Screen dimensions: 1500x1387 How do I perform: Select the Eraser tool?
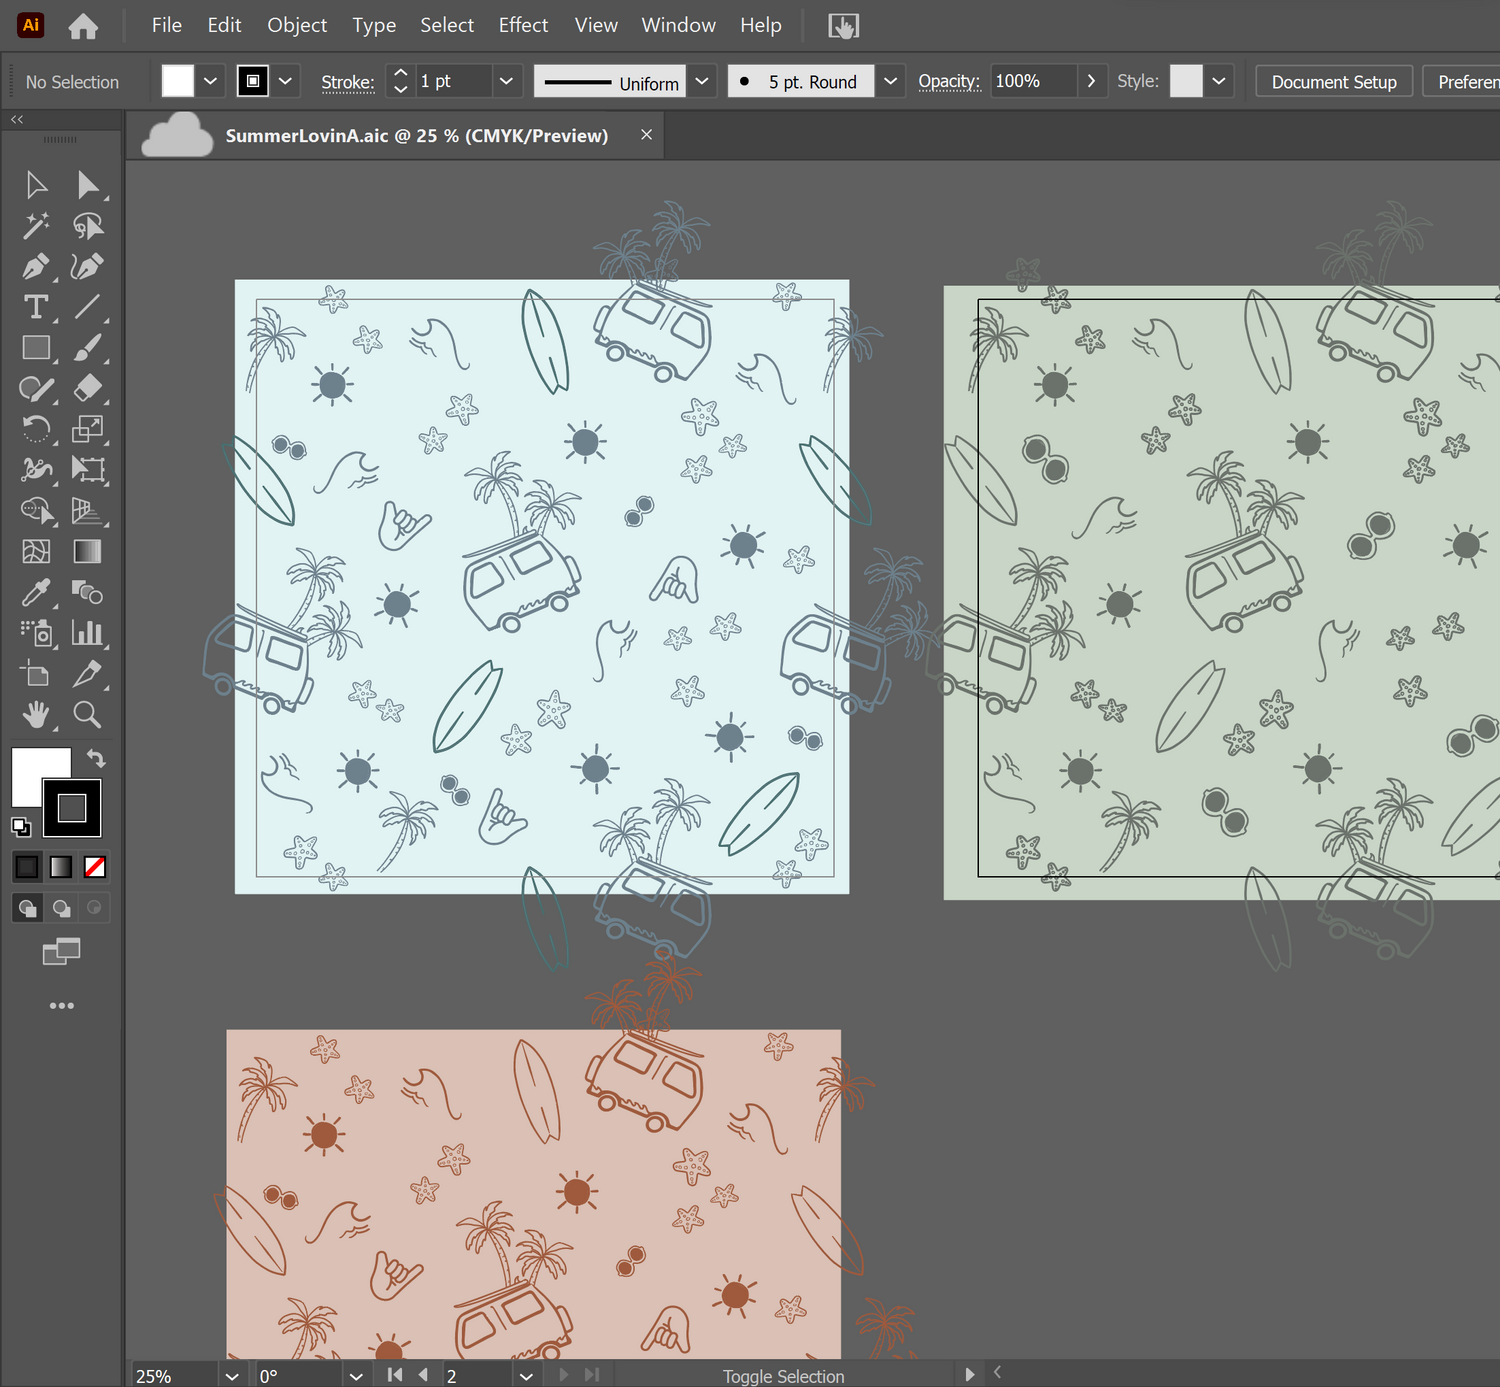tap(89, 388)
